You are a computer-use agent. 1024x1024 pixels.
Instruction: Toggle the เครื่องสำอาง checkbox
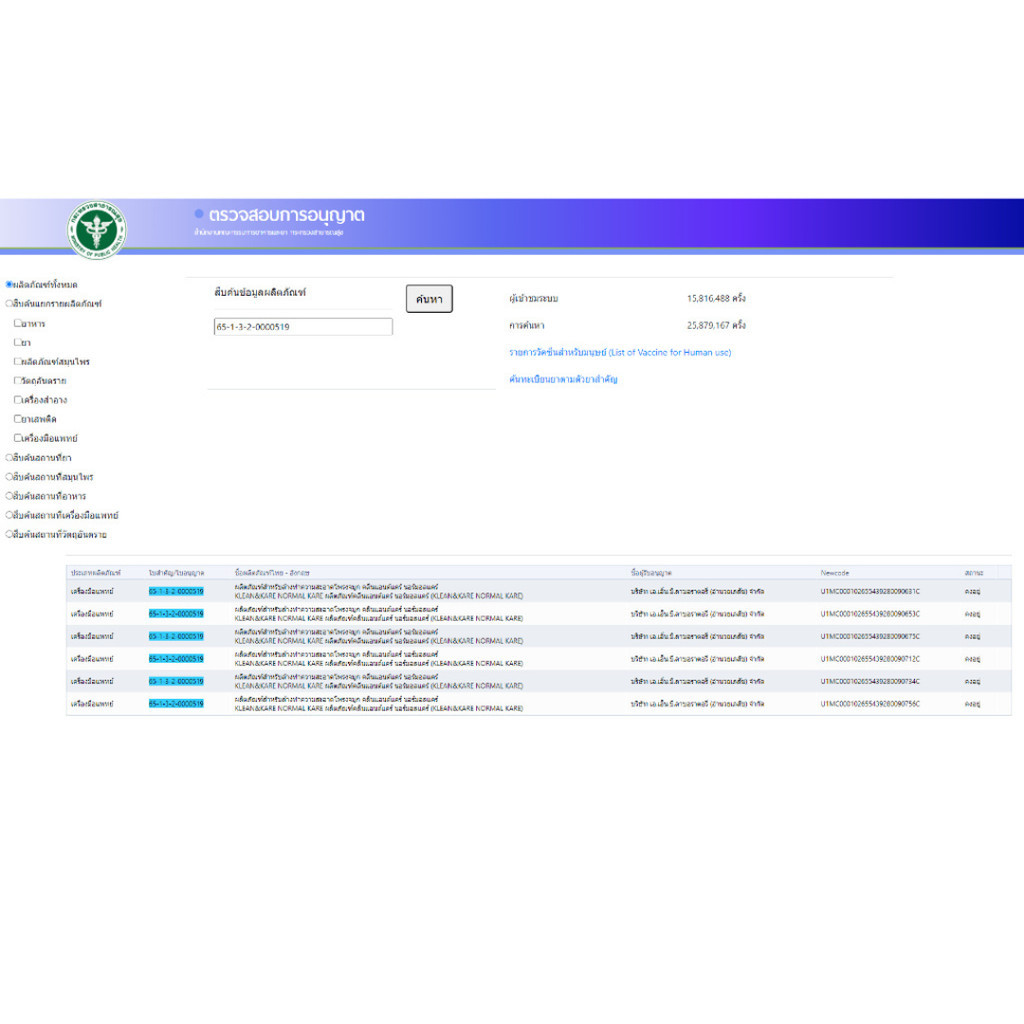pyautogui.click(x=18, y=399)
